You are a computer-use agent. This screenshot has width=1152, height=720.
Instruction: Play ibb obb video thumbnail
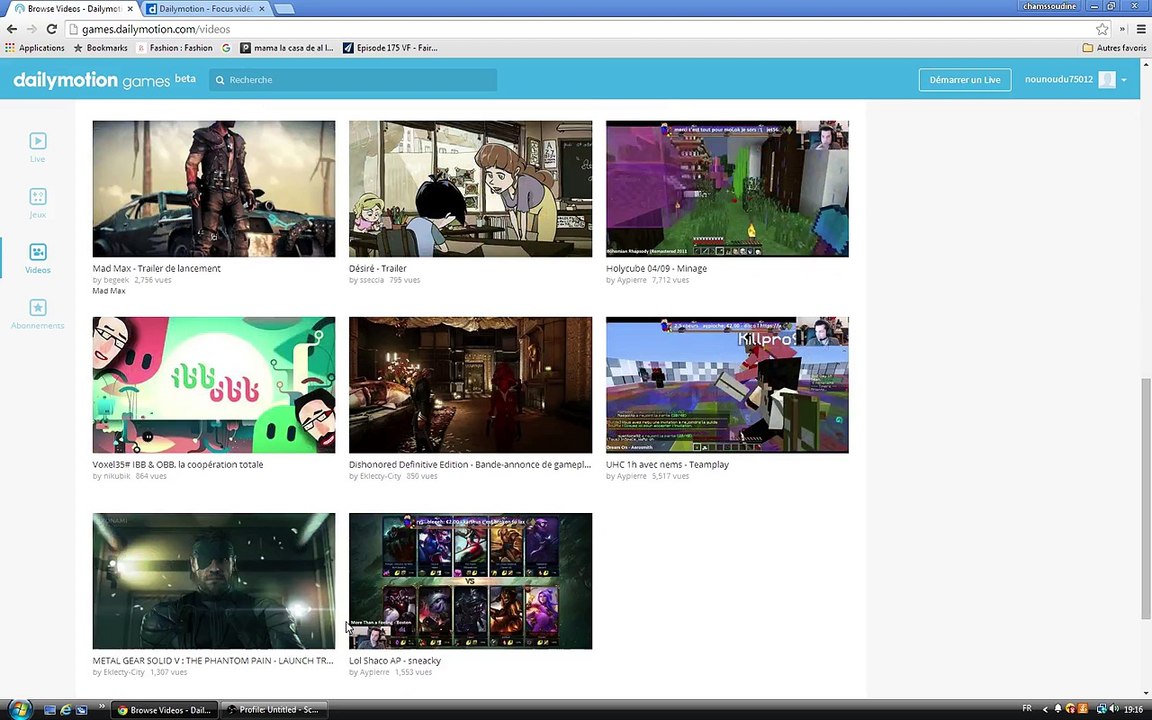(214, 385)
